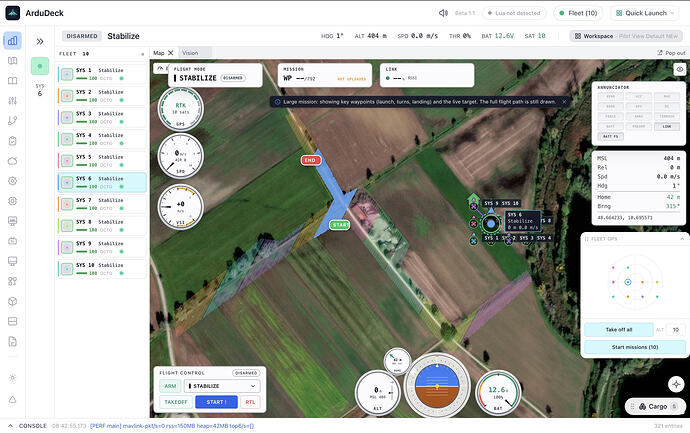Select the Map tab
This screenshot has width=690, height=433.
pos(158,53)
